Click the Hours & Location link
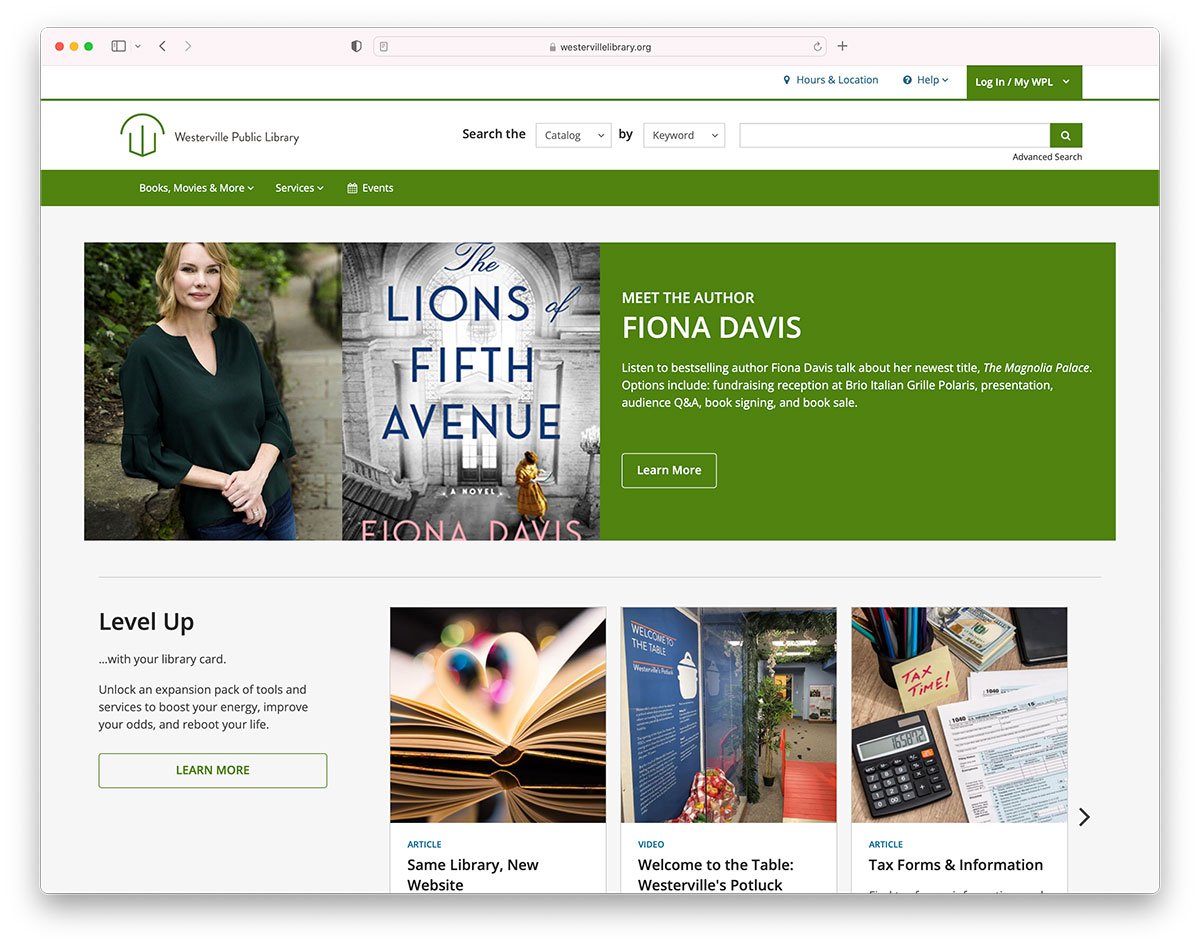1200x947 pixels. tap(830, 80)
